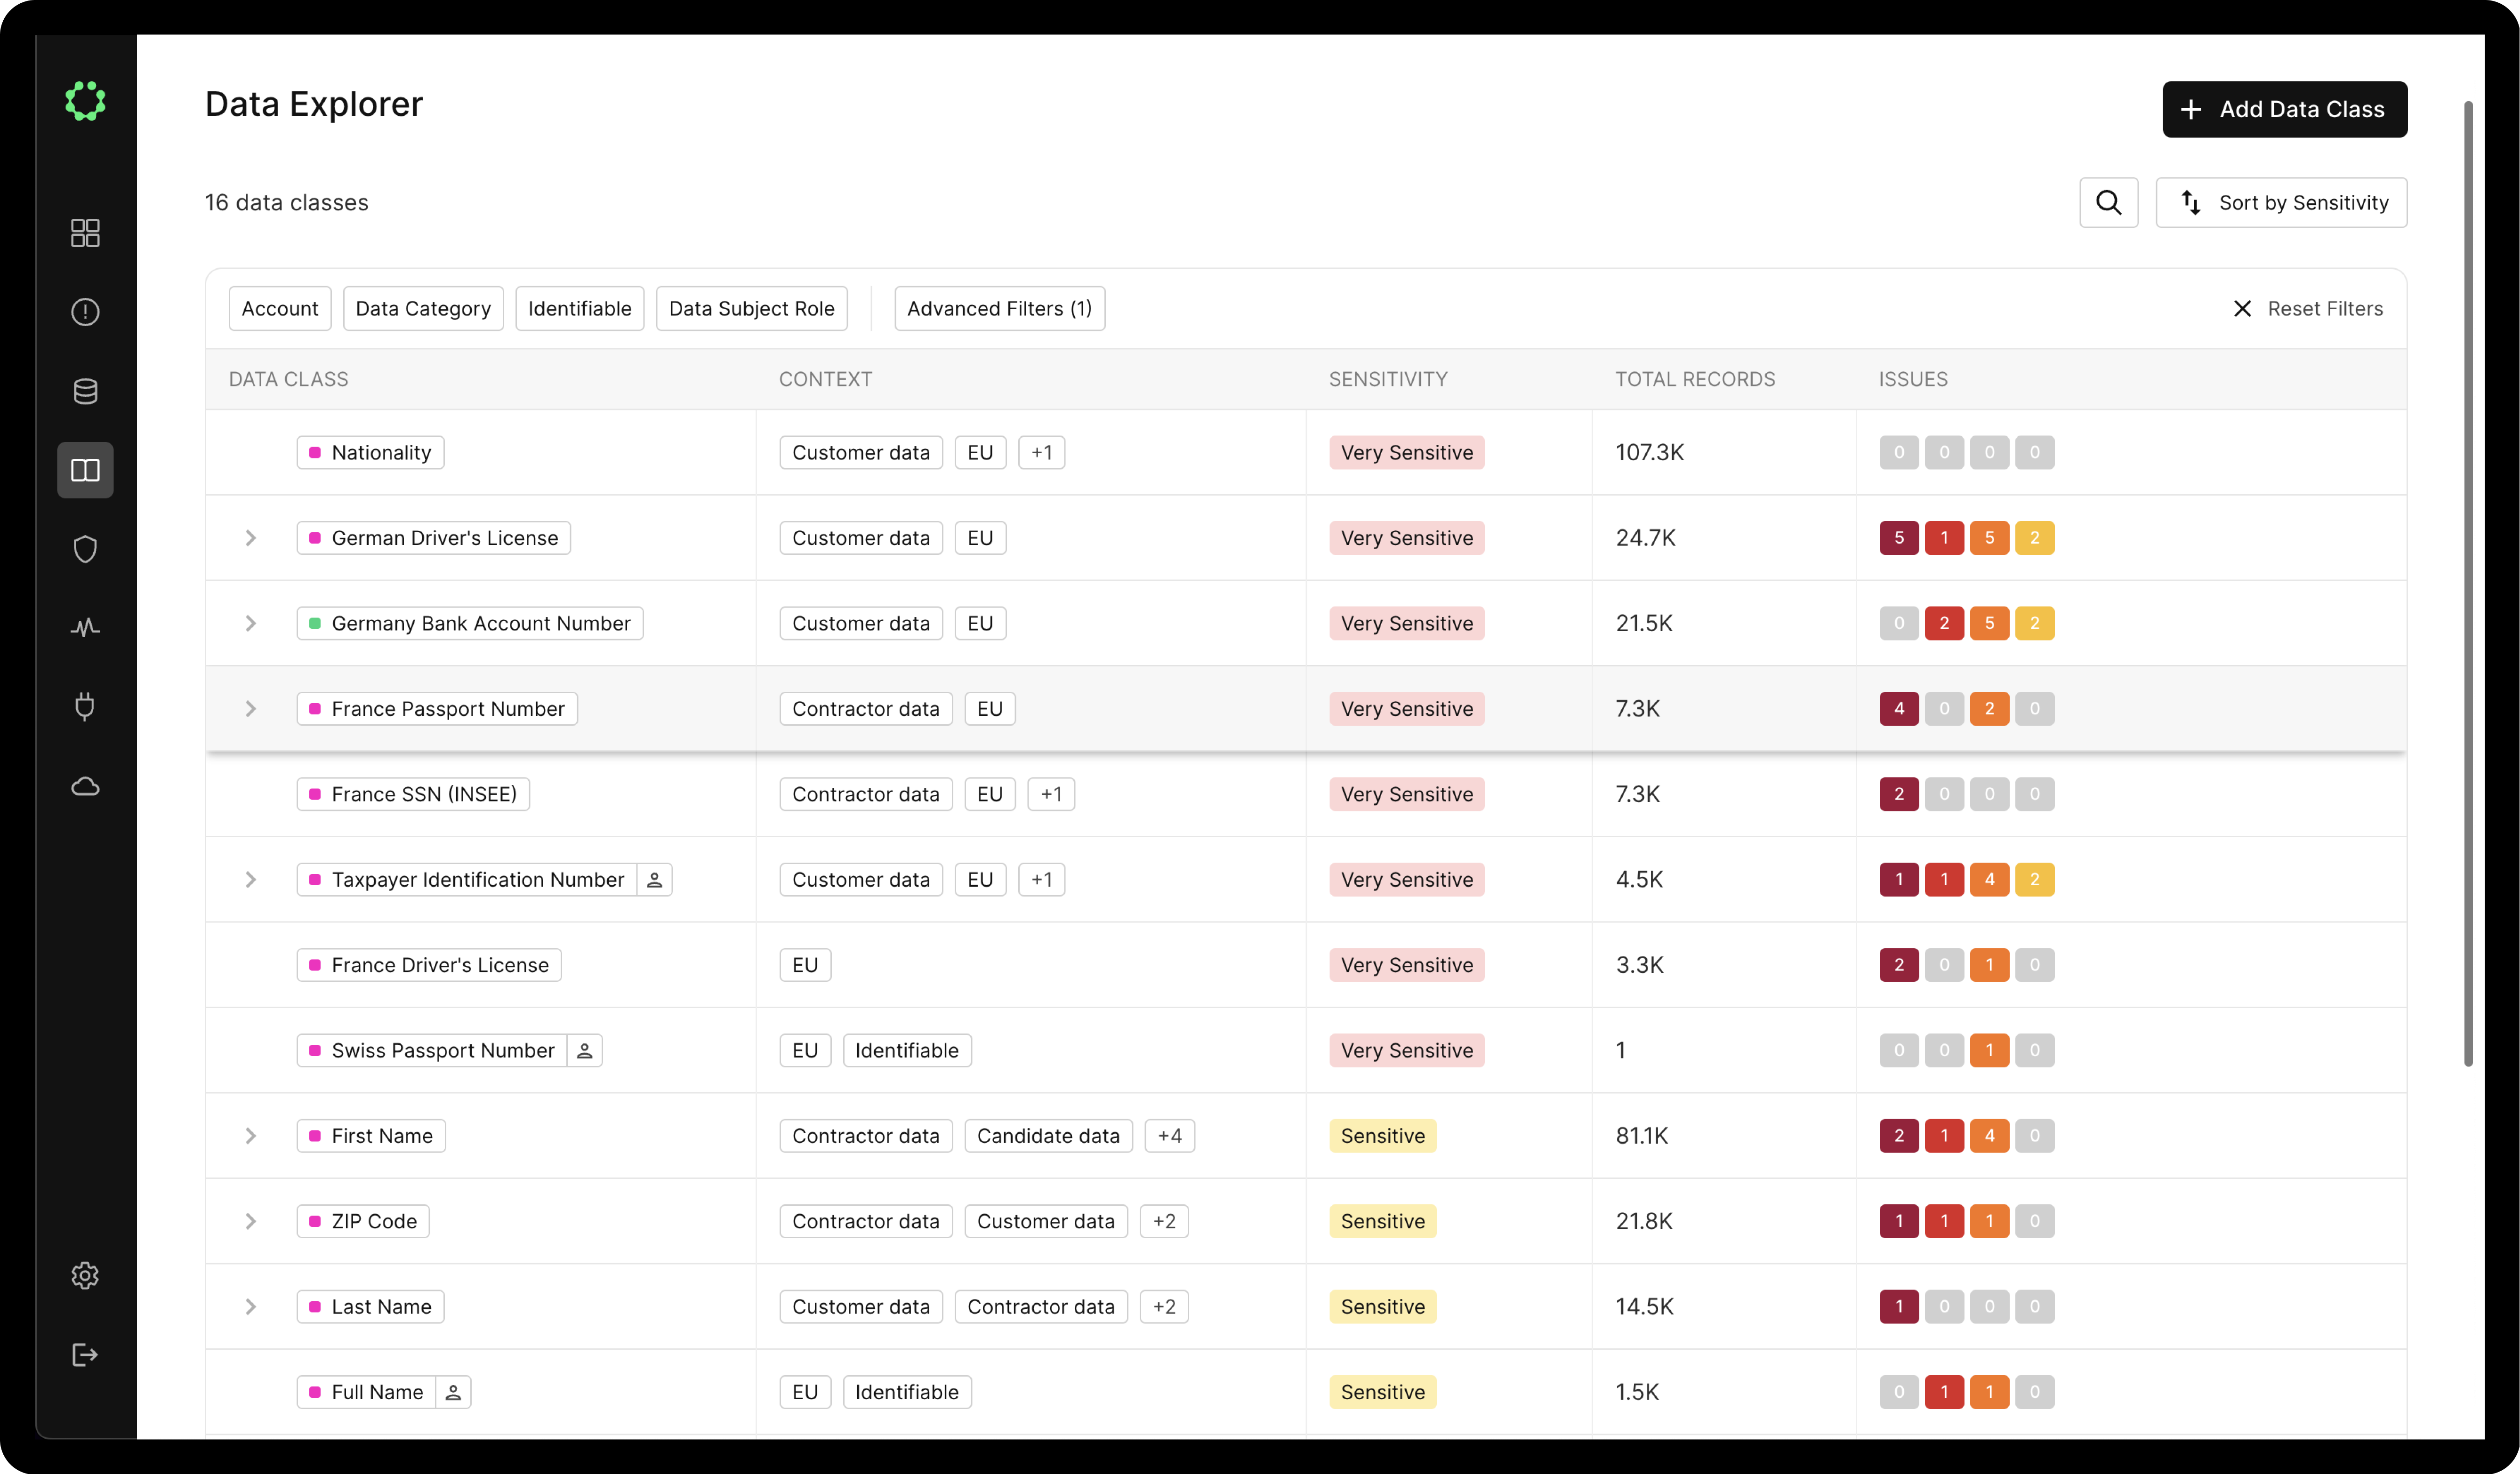The height and width of the screenshot is (1474, 2520).
Task: Click the Add Data Class button
Action: pos(2284,109)
